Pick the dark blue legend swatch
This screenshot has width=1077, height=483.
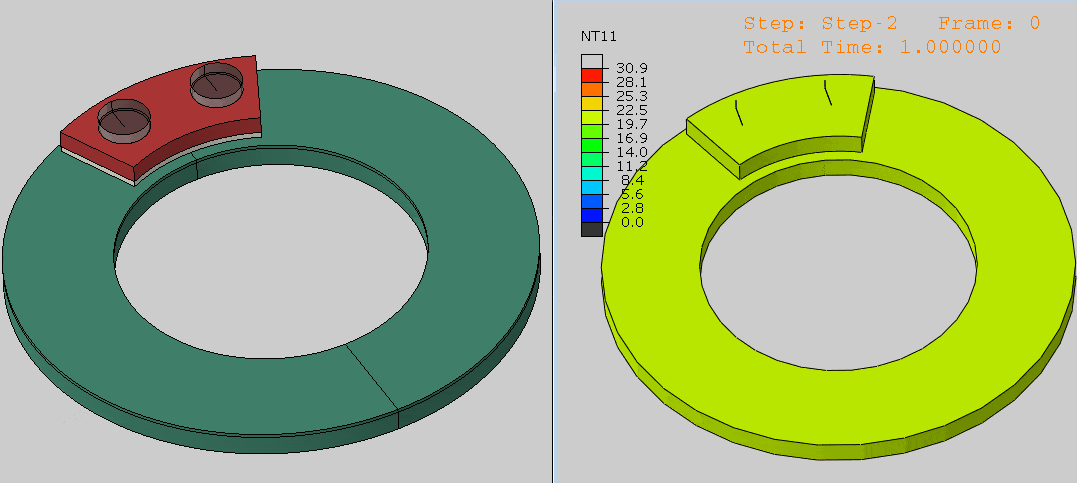coord(592,215)
